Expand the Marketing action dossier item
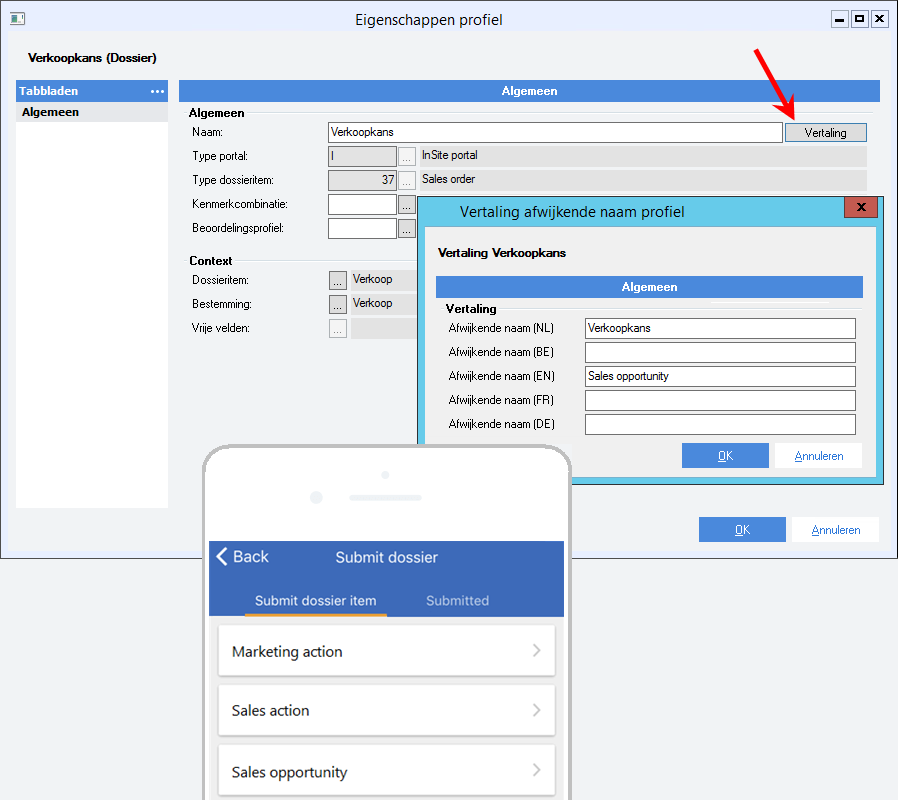Screen dimensions: 898x800 pos(386,651)
